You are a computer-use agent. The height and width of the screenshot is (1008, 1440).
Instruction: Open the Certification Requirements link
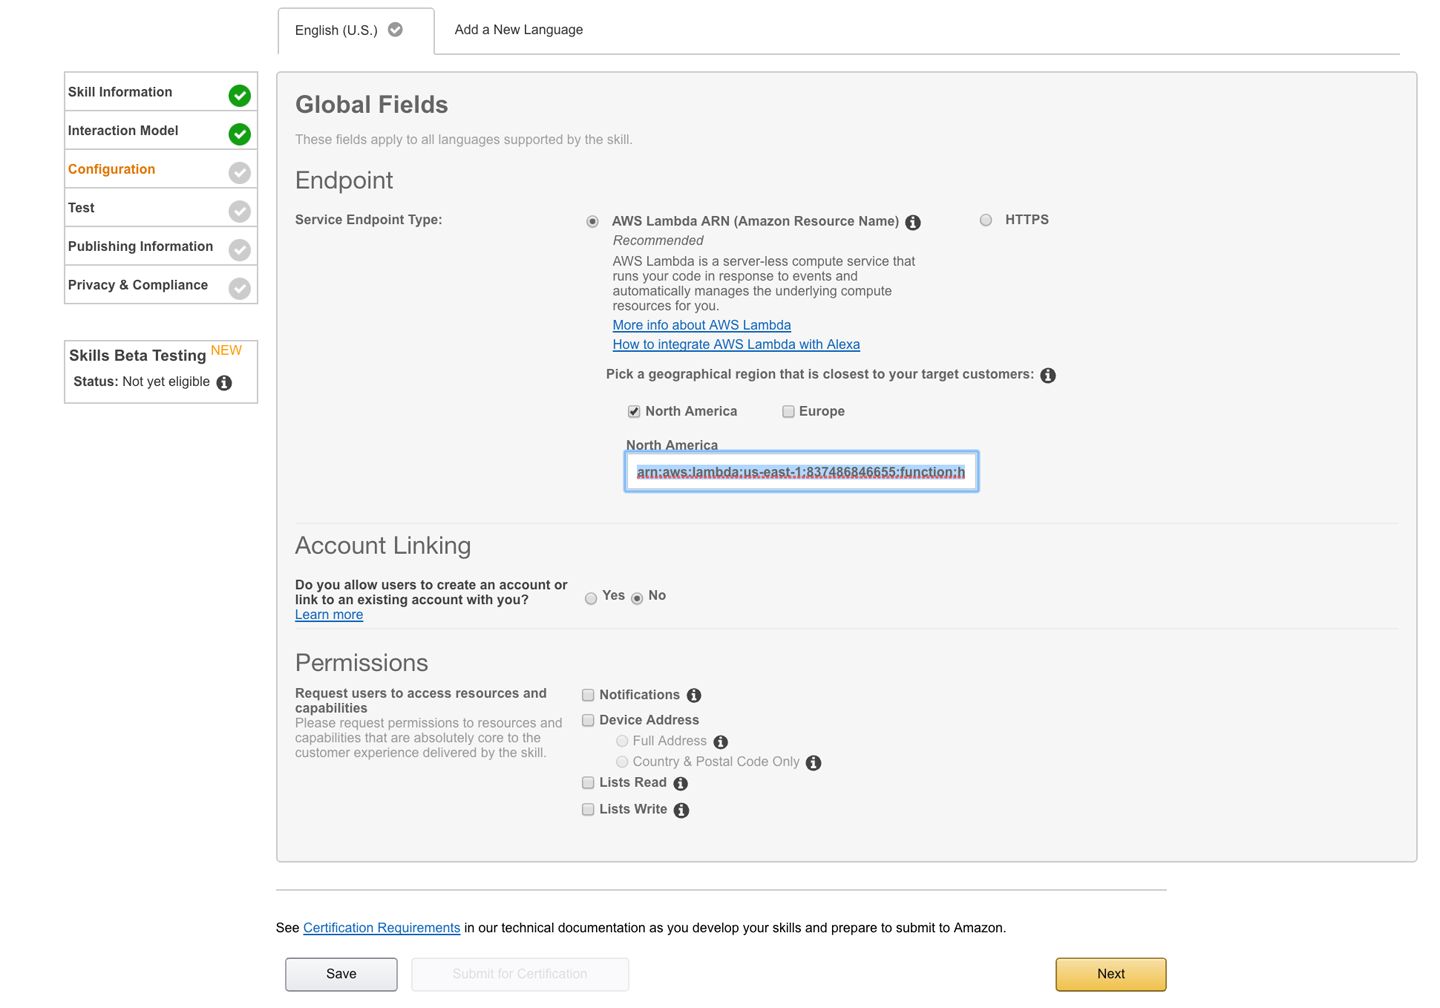(381, 928)
